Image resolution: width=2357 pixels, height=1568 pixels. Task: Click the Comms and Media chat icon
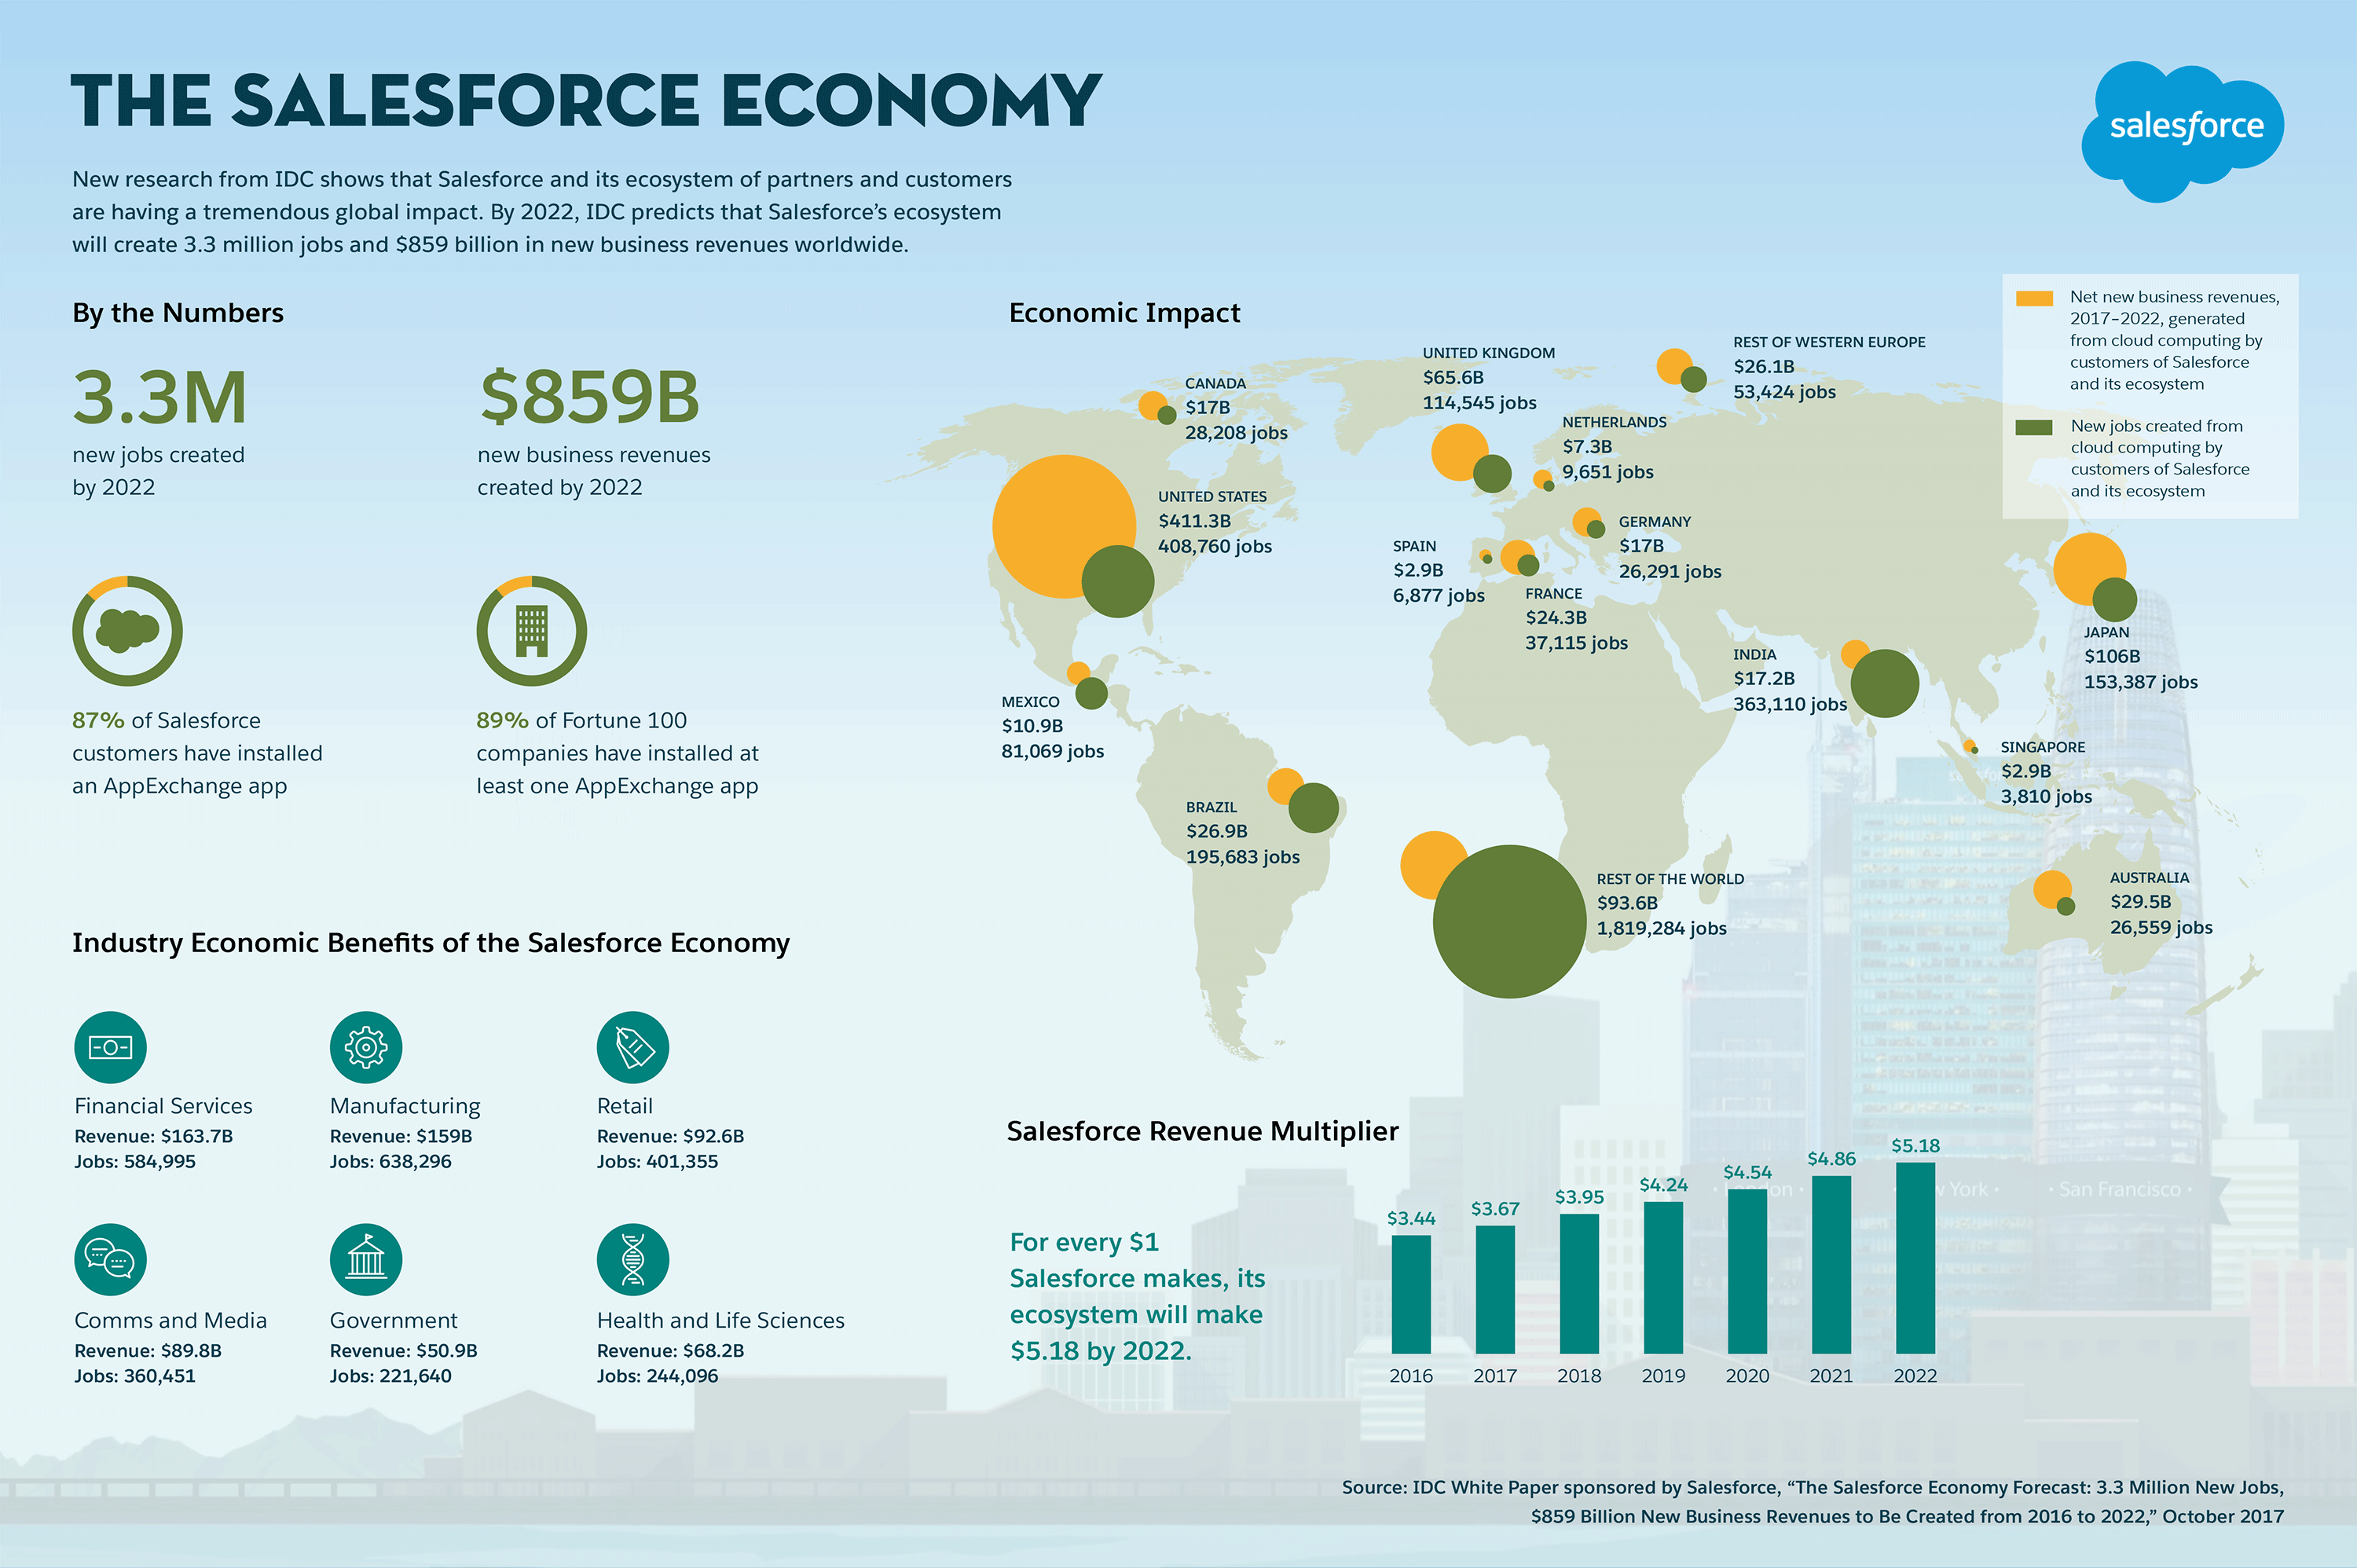click(110, 1260)
